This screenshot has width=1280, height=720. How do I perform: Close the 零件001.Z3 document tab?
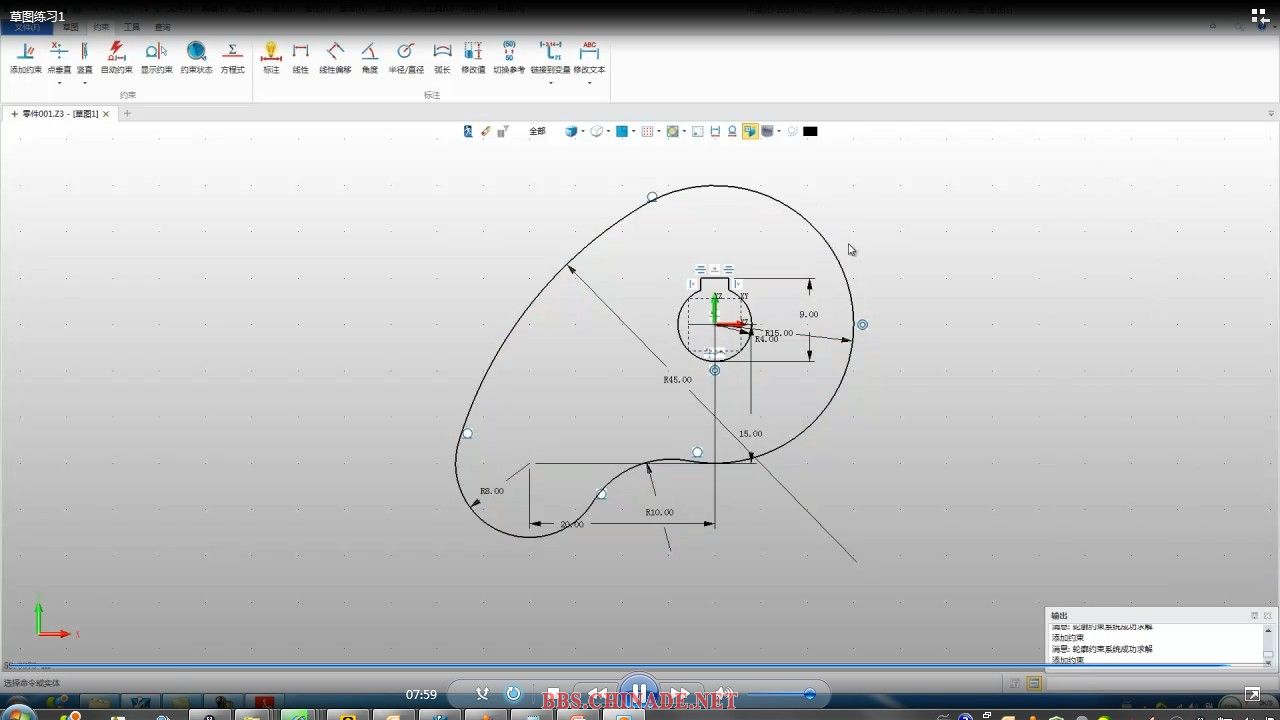(106, 114)
